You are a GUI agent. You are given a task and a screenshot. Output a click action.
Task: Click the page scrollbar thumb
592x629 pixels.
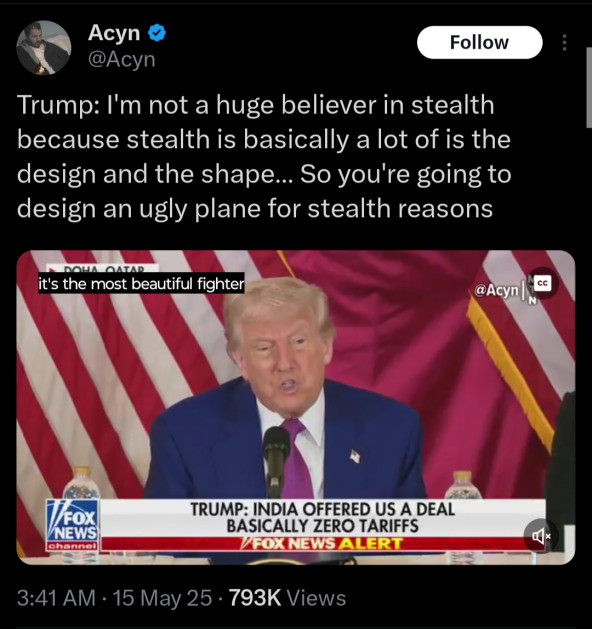click(589, 87)
